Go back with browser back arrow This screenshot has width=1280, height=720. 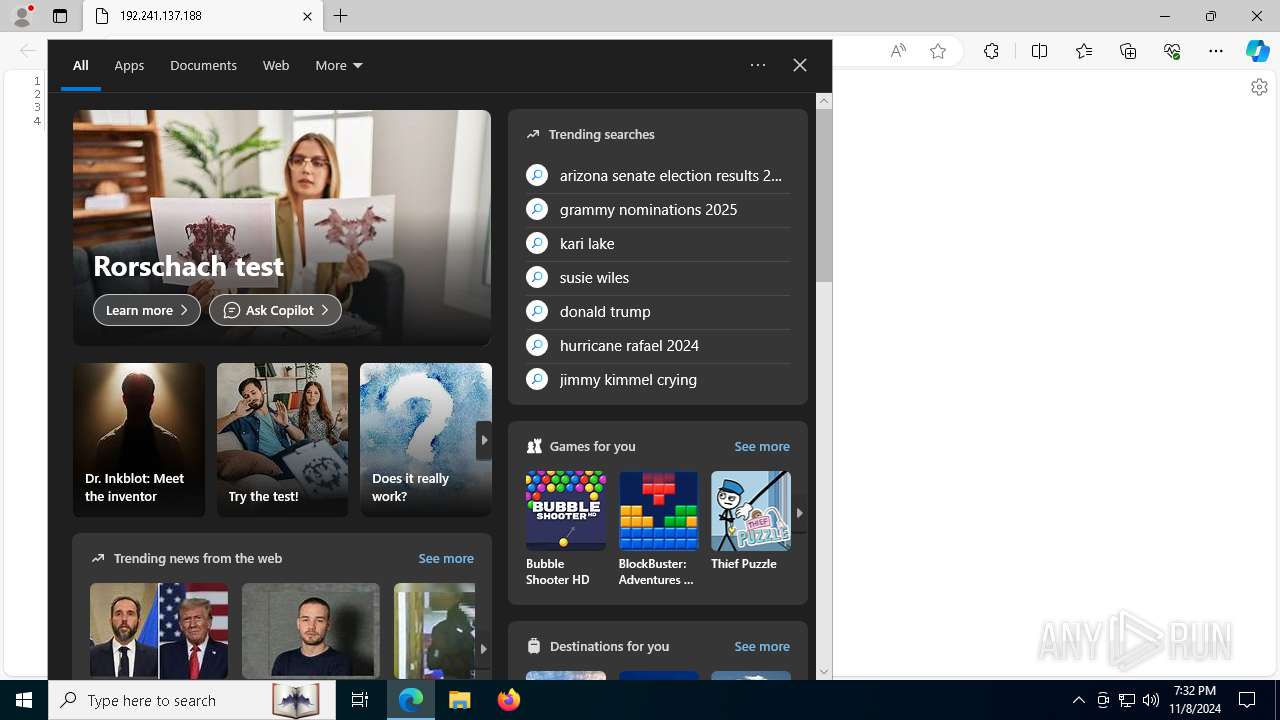[28, 51]
